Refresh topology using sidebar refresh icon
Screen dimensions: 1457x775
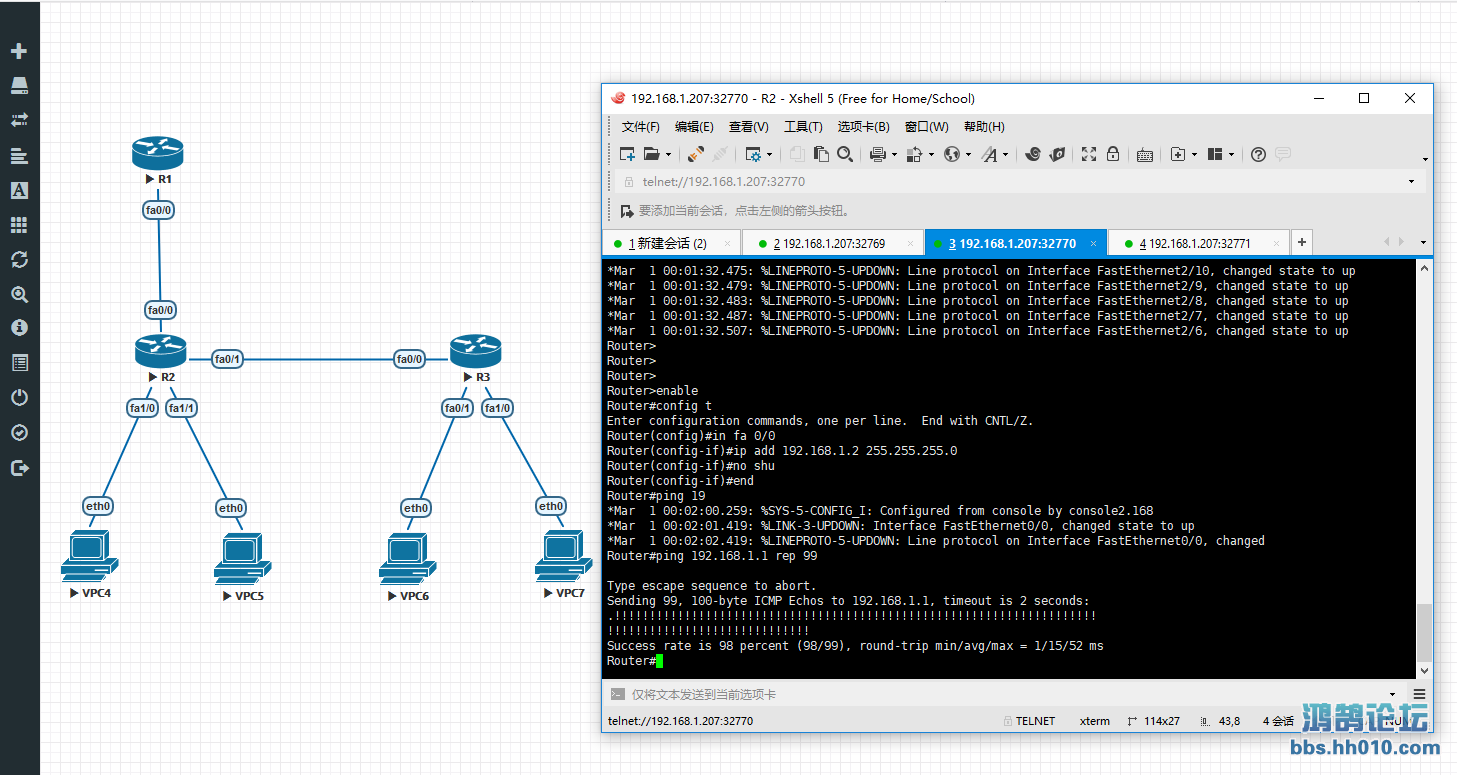(19, 259)
